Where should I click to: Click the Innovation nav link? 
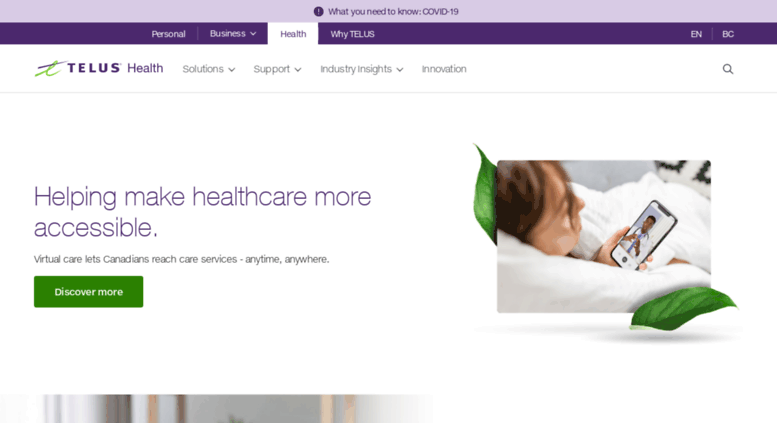click(444, 69)
